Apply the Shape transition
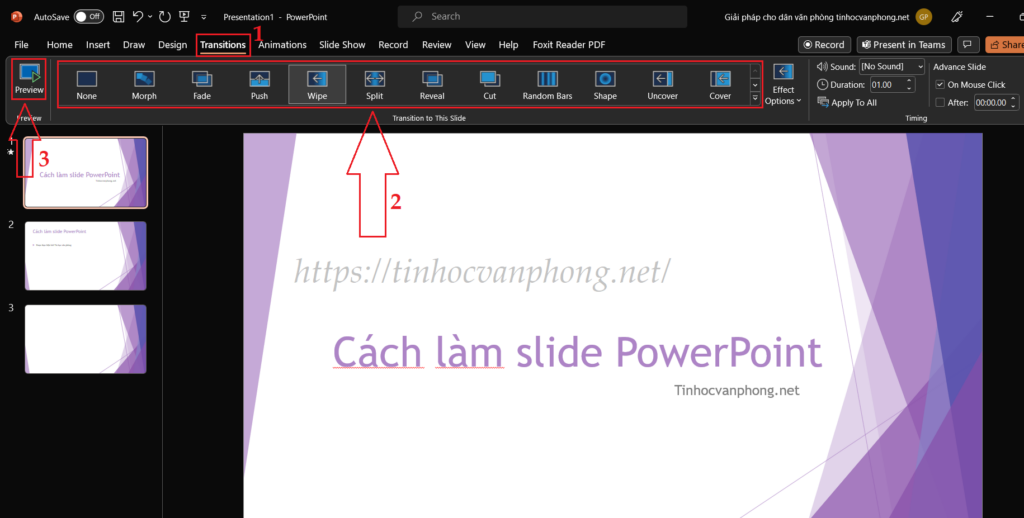The width and height of the screenshot is (1024, 518). coord(605,84)
